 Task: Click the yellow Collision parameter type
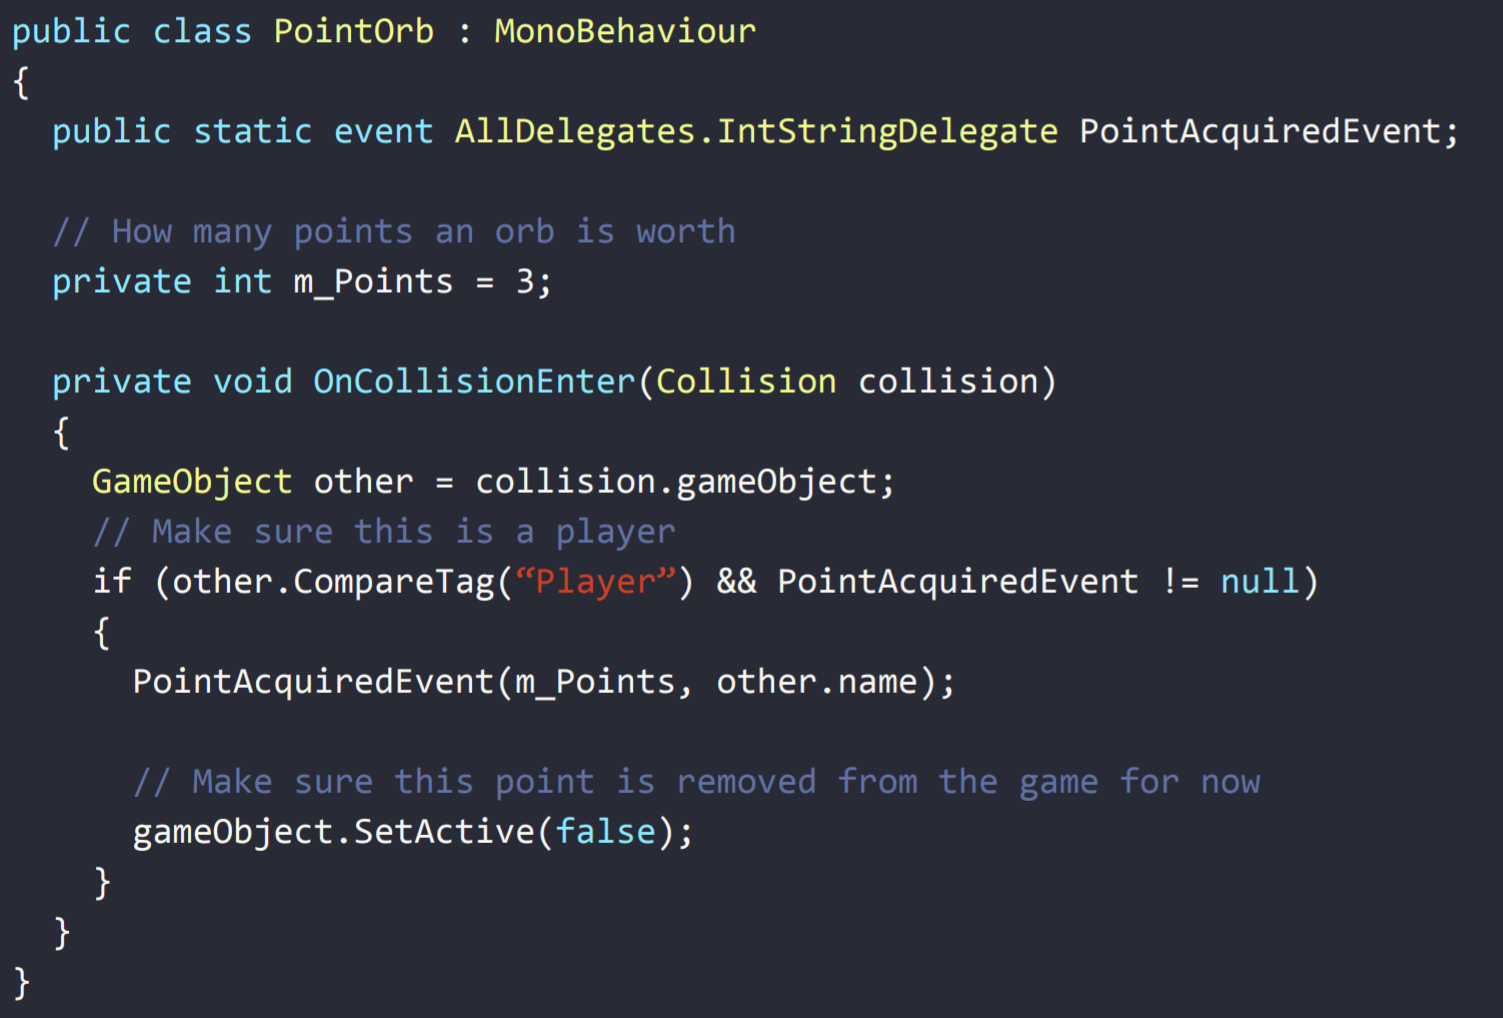tap(746, 382)
